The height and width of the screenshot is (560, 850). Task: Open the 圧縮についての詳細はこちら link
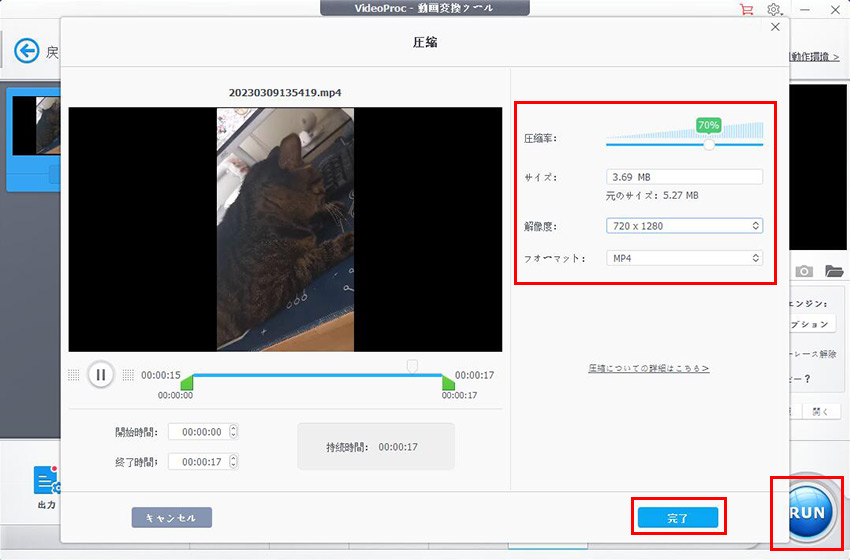coord(648,369)
